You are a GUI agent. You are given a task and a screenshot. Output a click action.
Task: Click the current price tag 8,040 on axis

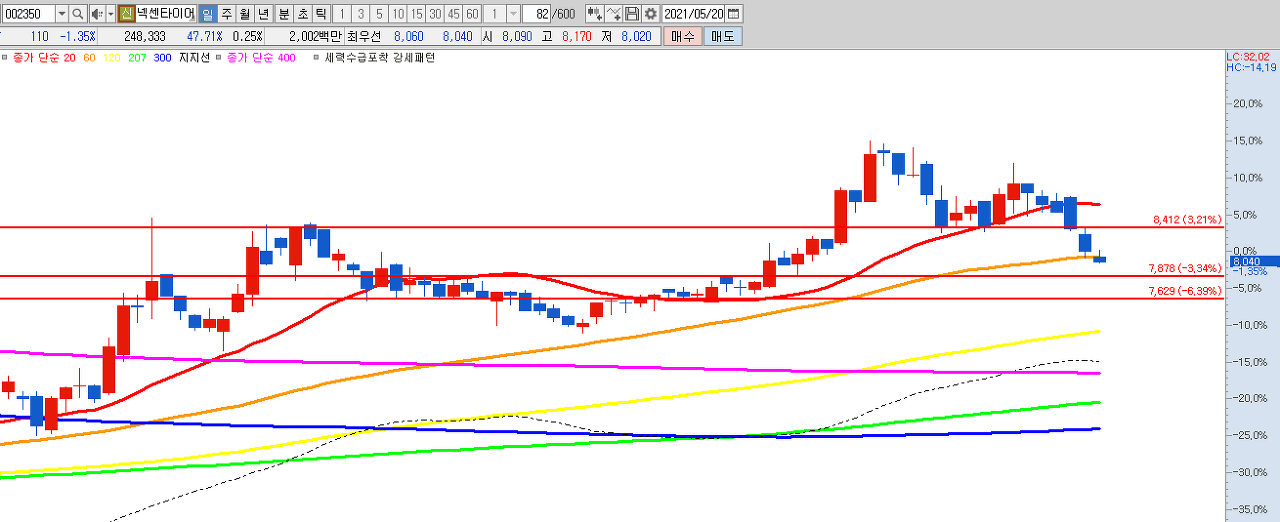[1254, 261]
